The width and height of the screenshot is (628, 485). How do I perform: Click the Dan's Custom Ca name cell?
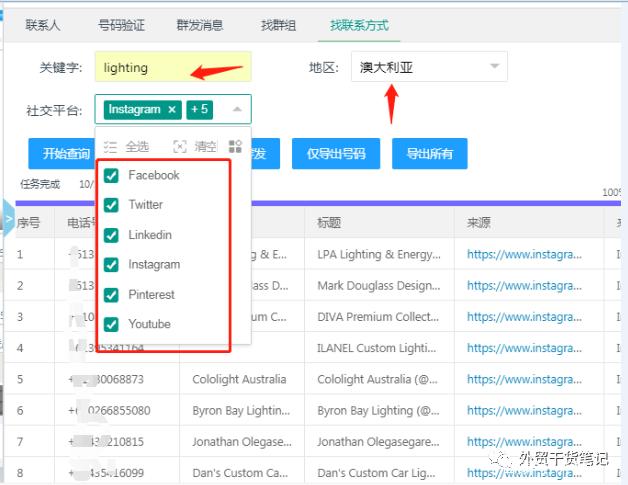tap(240, 473)
